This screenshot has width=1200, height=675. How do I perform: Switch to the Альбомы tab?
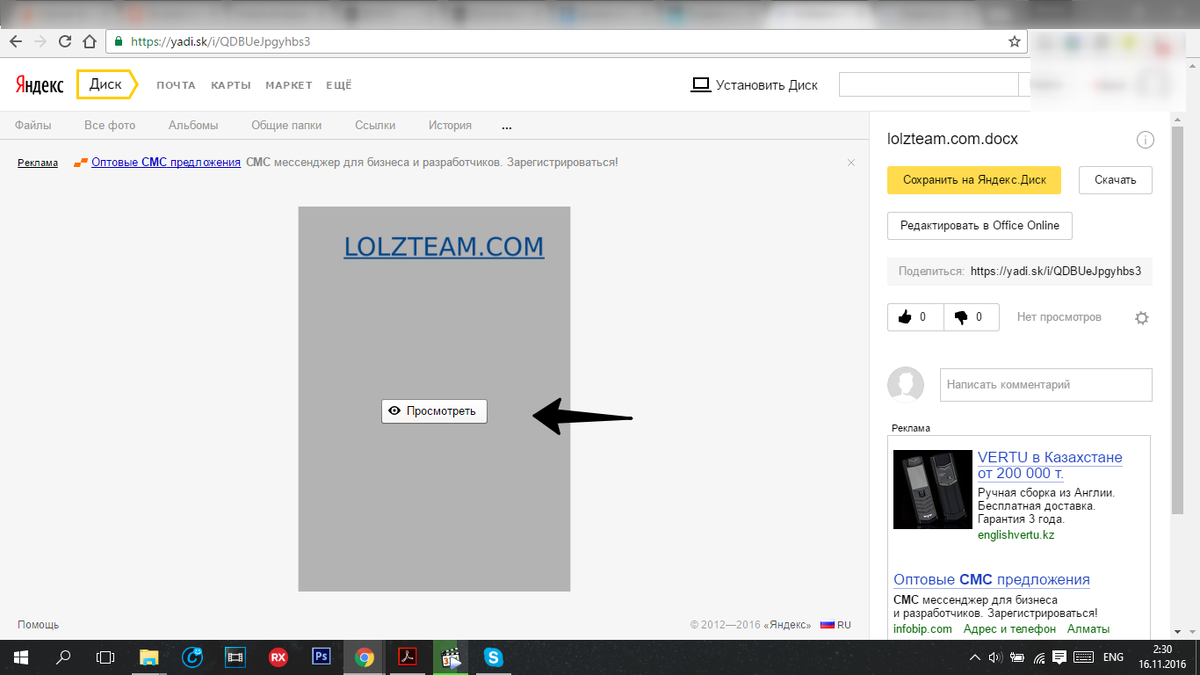[x=193, y=126]
